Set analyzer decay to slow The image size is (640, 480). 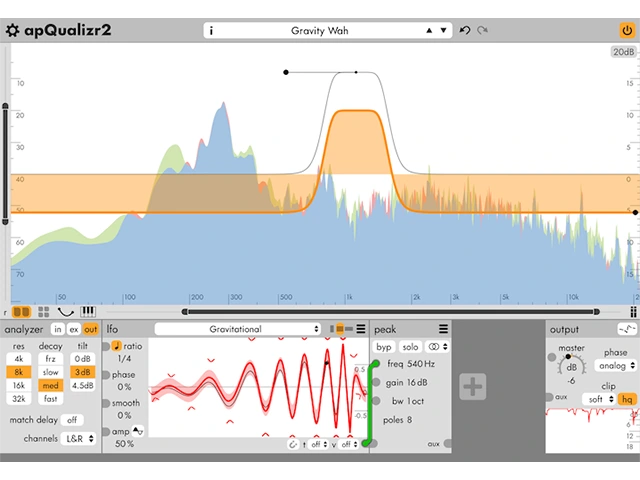[x=51, y=372]
